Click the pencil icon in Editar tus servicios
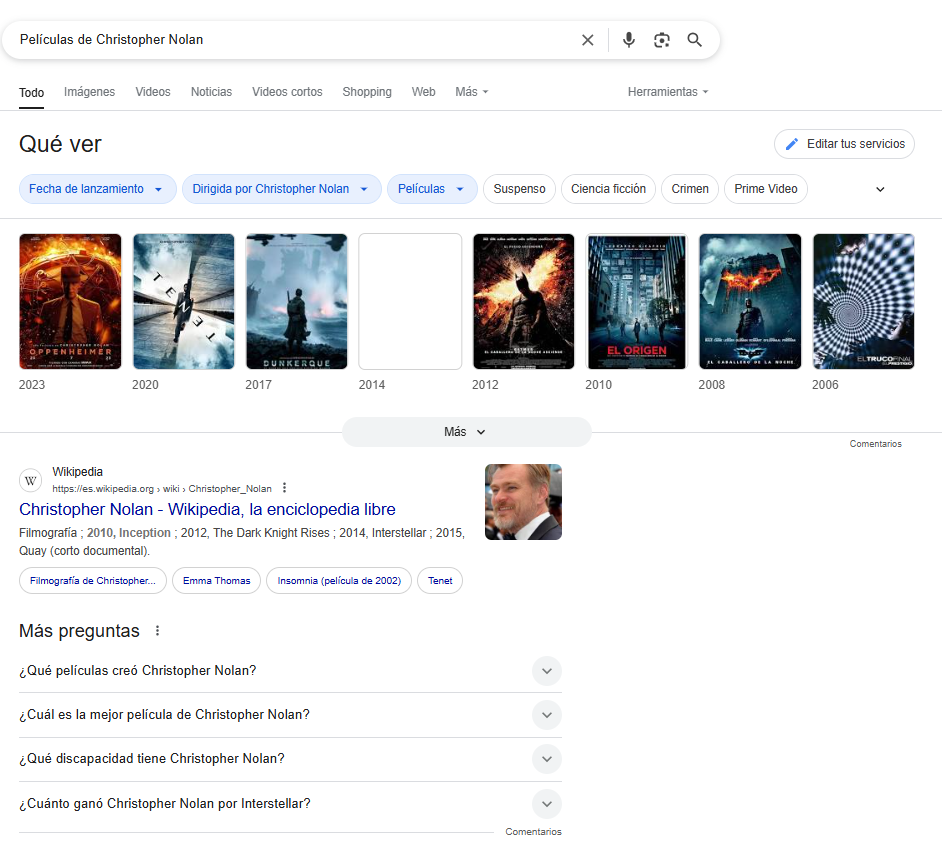 coord(792,144)
